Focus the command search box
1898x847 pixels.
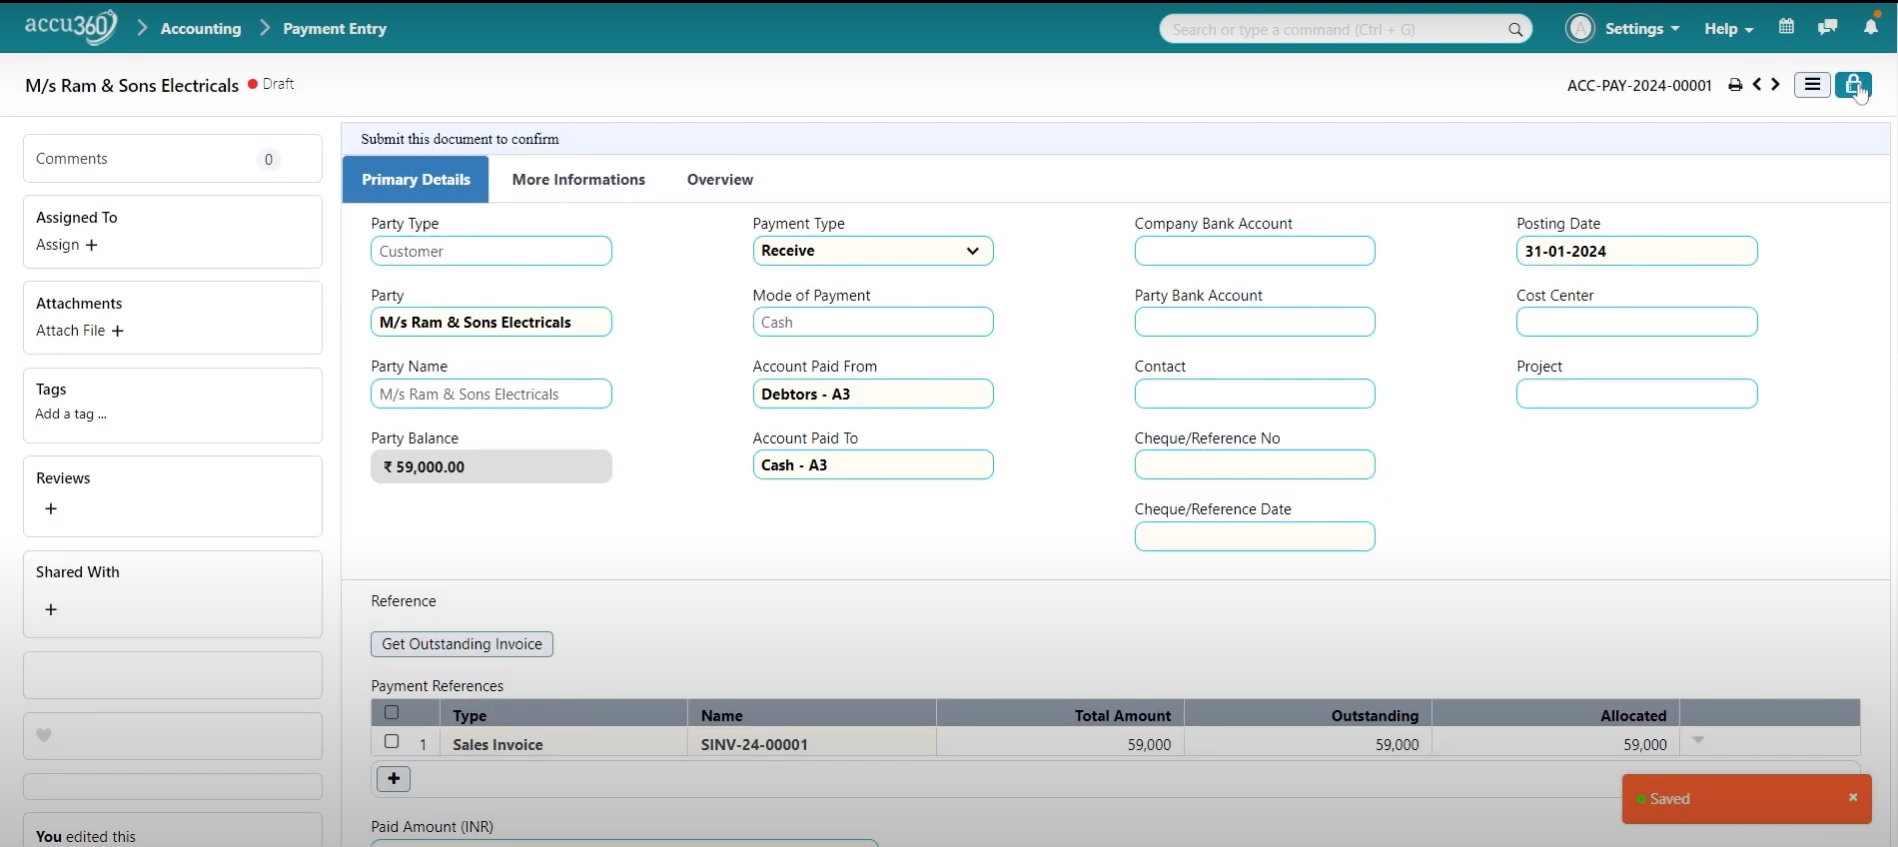1345,29
